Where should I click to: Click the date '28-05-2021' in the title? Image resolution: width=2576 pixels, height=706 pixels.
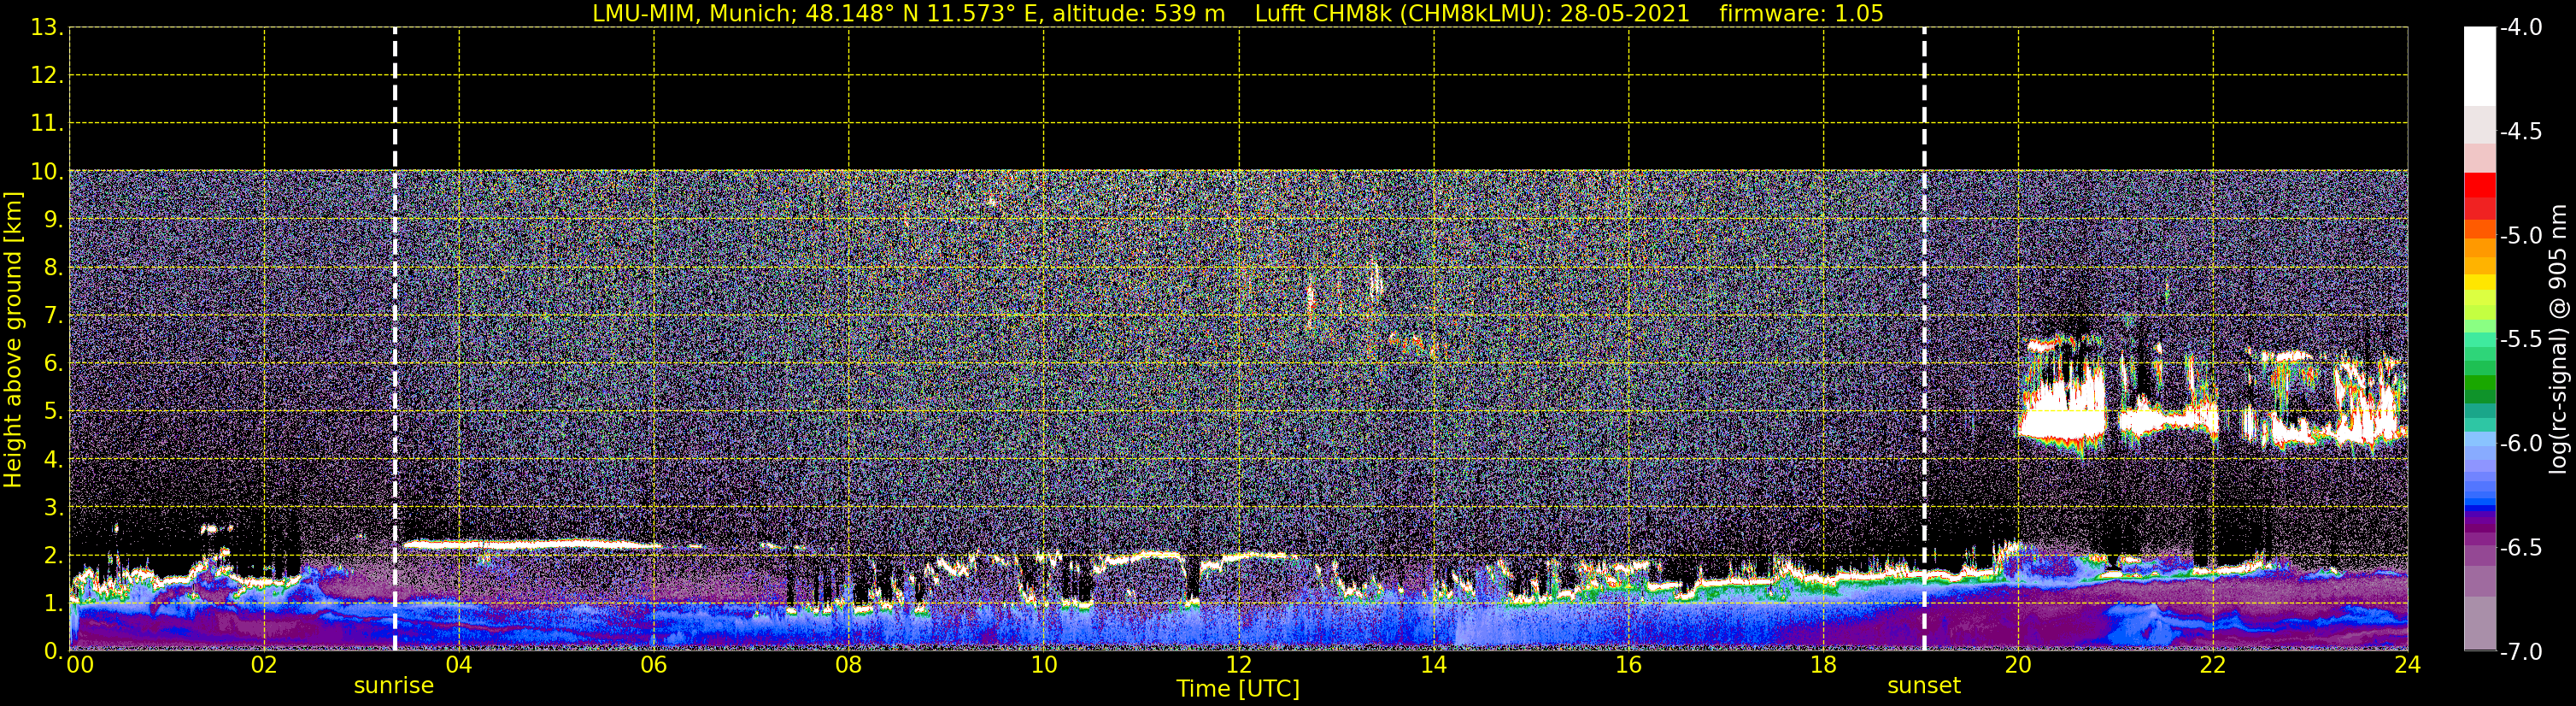1625,14
